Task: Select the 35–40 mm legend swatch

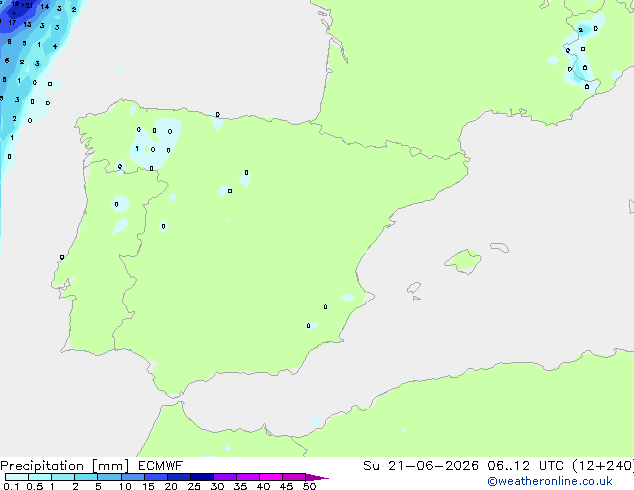Action: (x=247, y=477)
